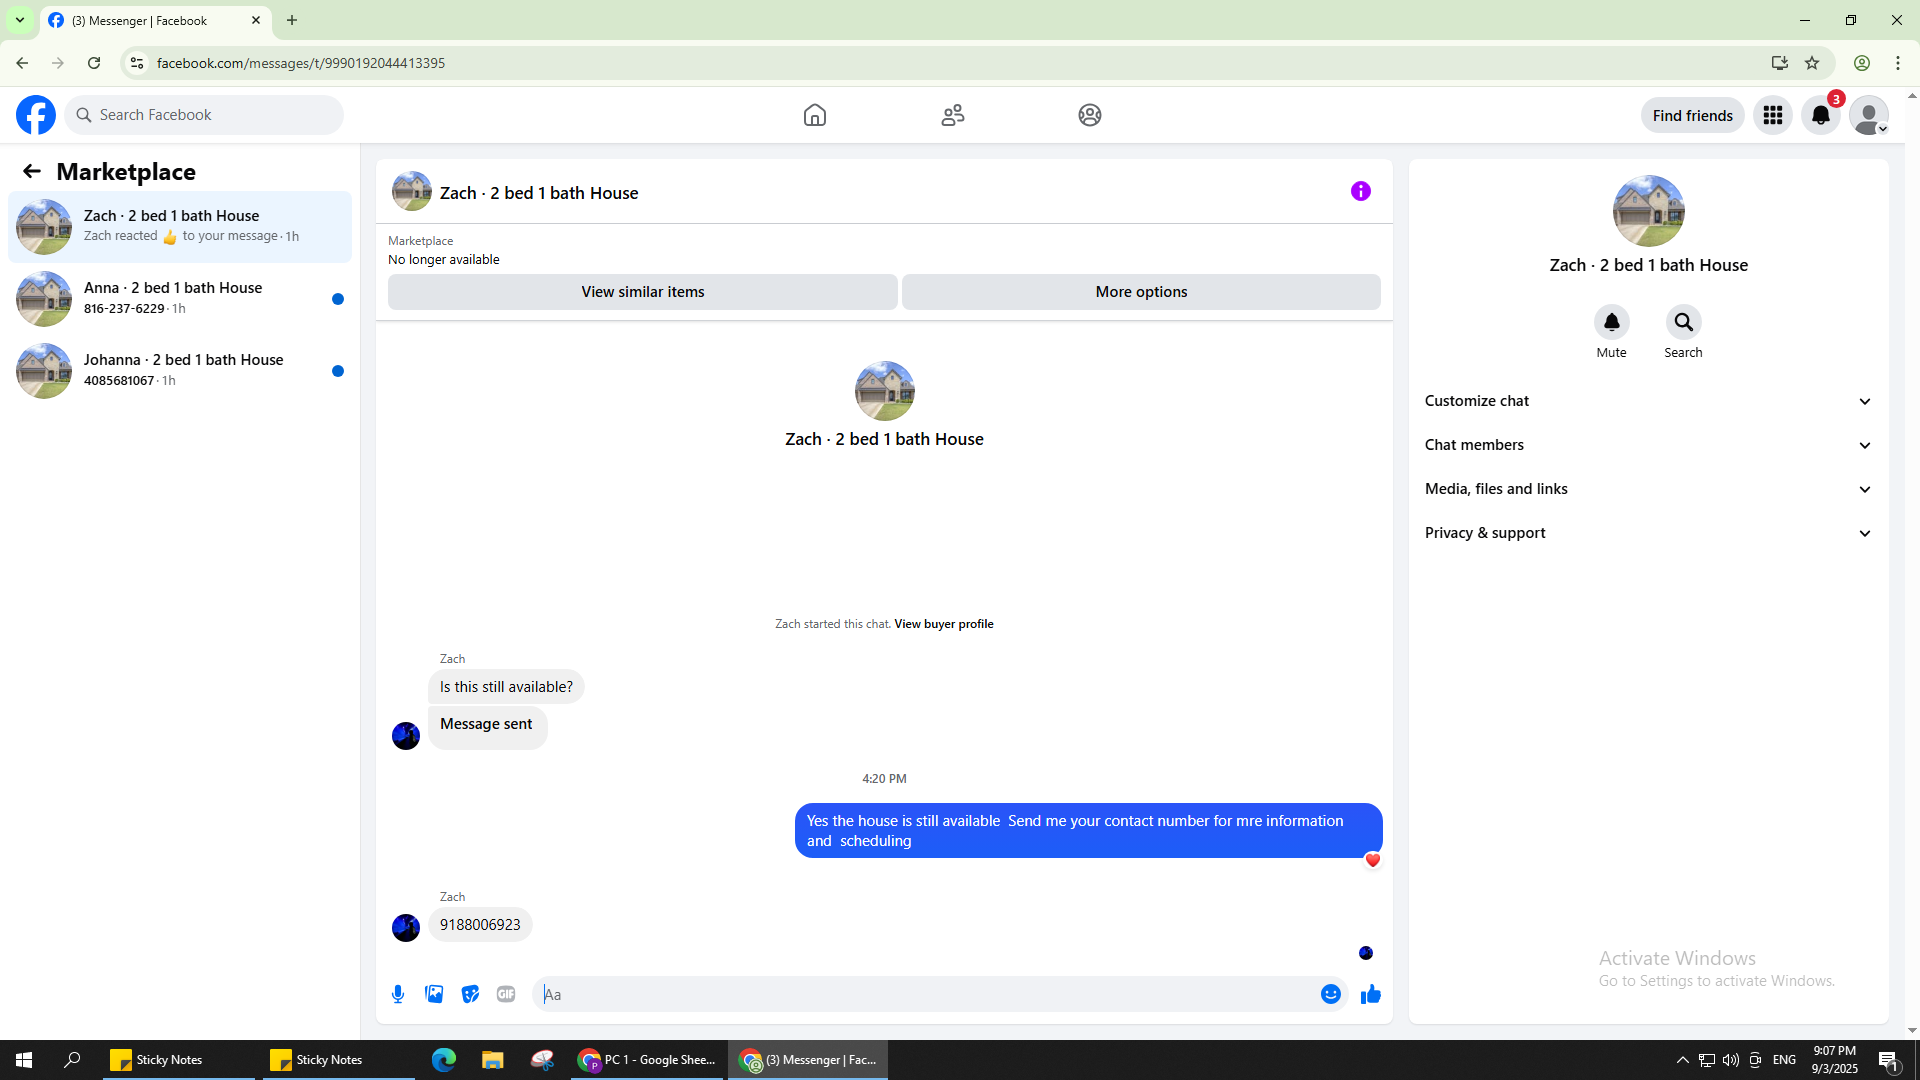The width and height of the screenshot is (1920, 1080).
Task: Open Microsoft Edge from the taskbar
Action: [x=444, y=1060]
